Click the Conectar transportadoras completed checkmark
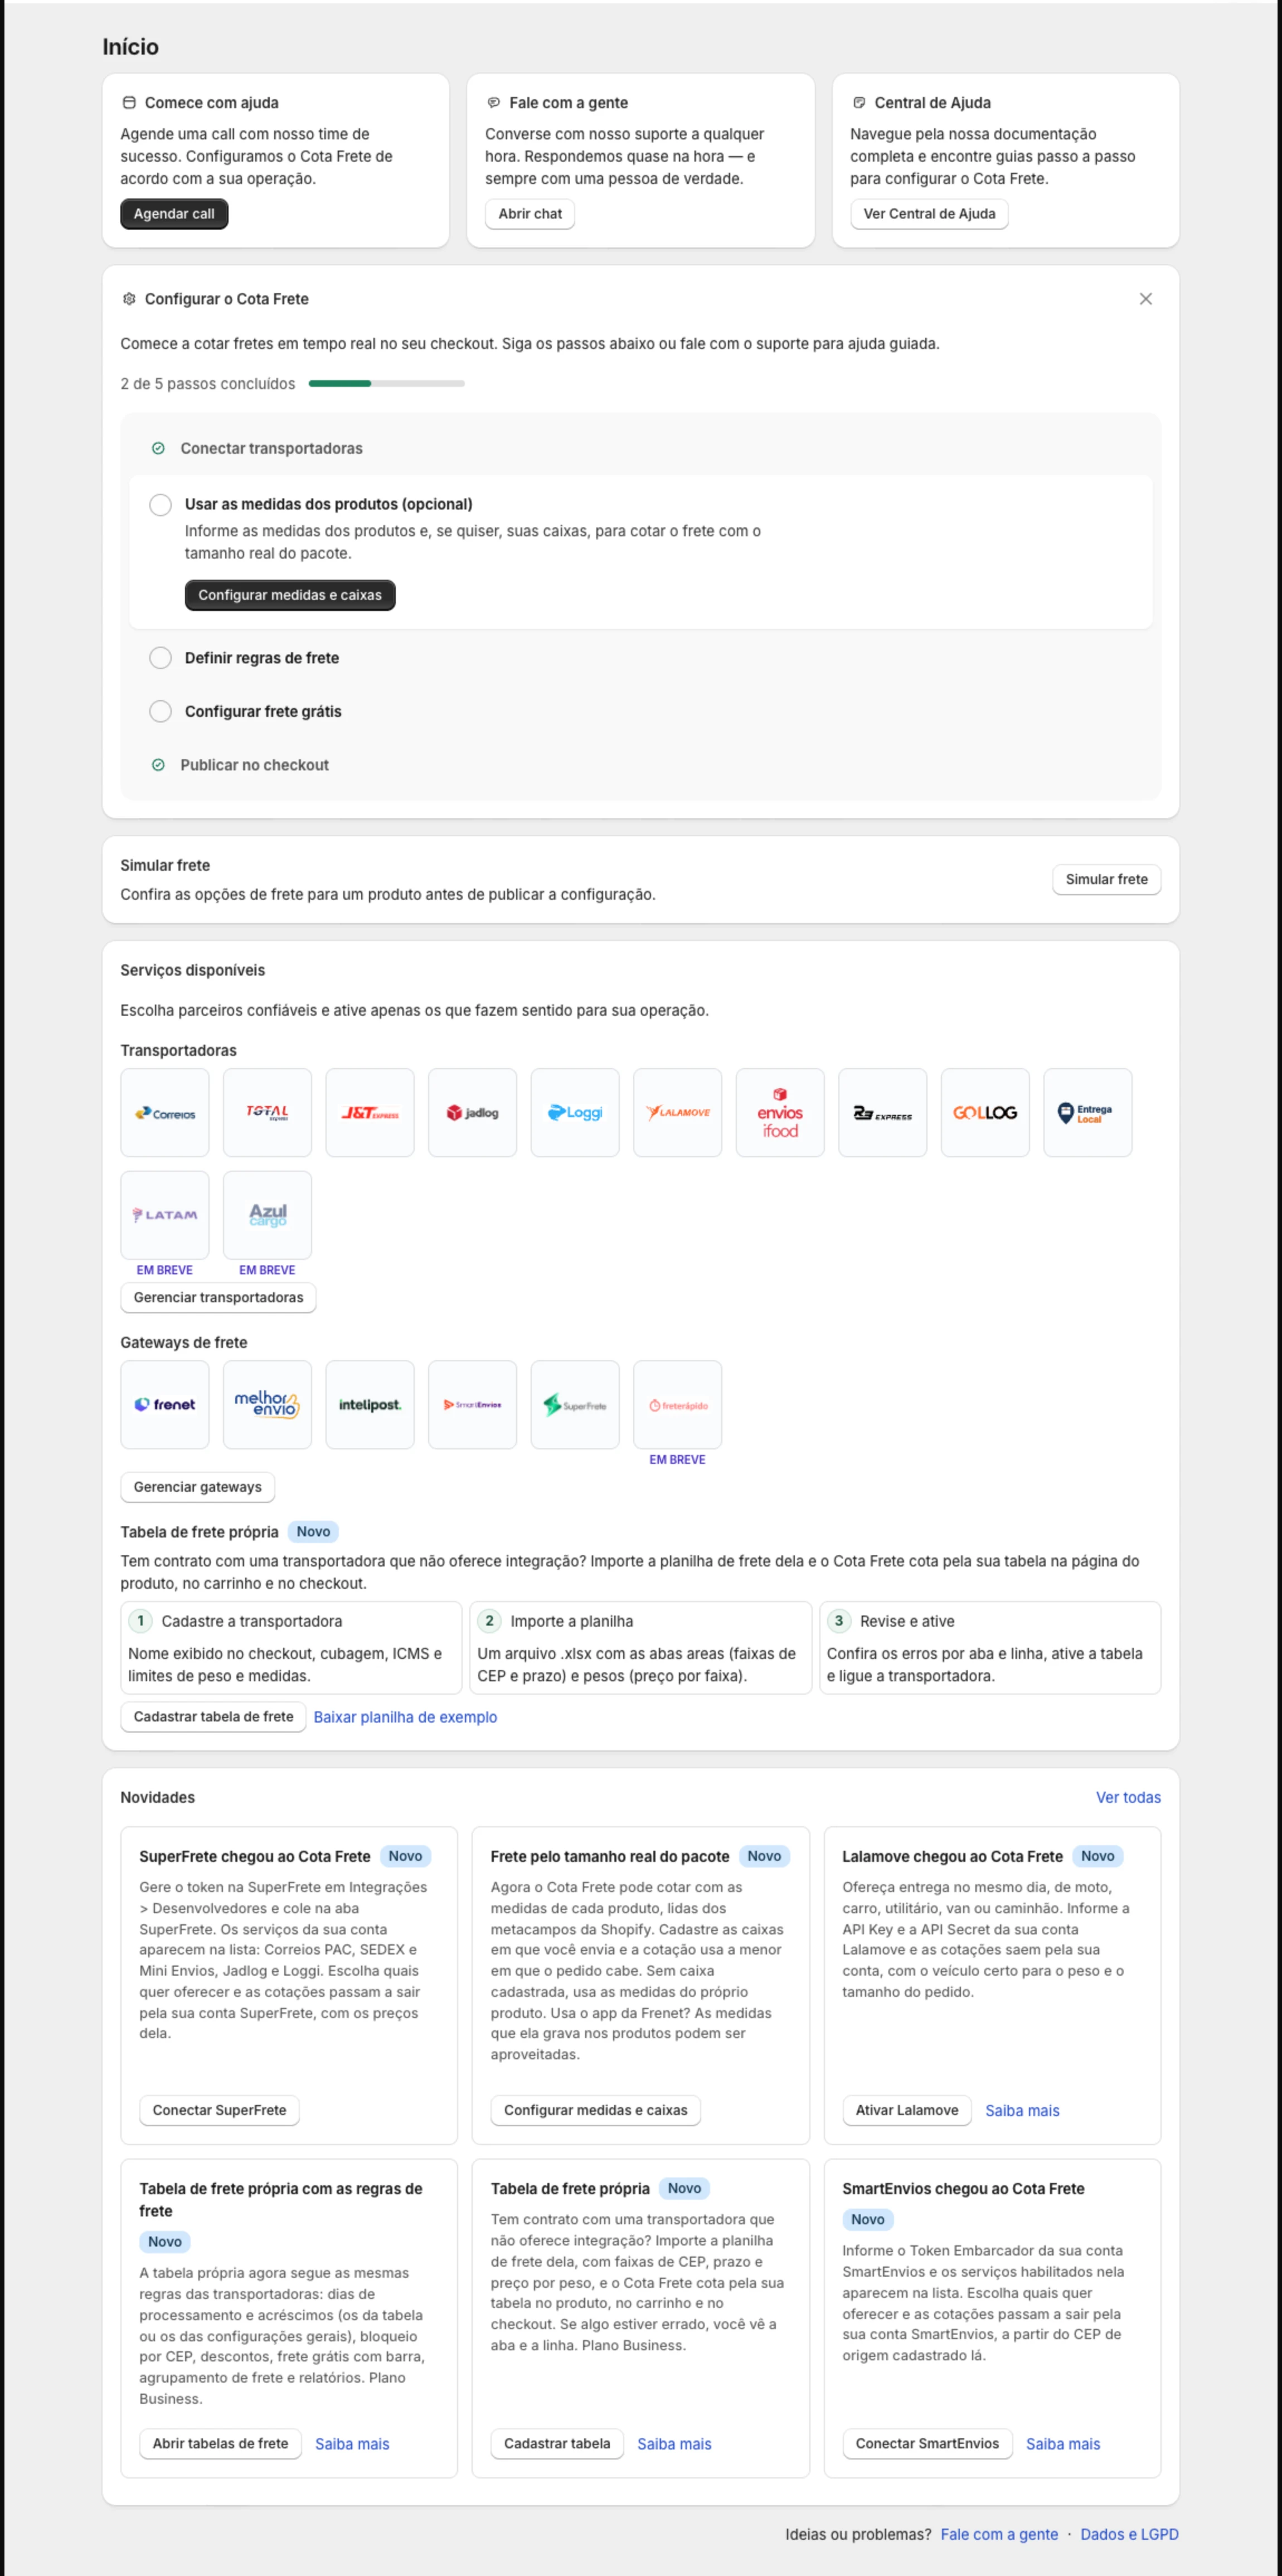 158,448
